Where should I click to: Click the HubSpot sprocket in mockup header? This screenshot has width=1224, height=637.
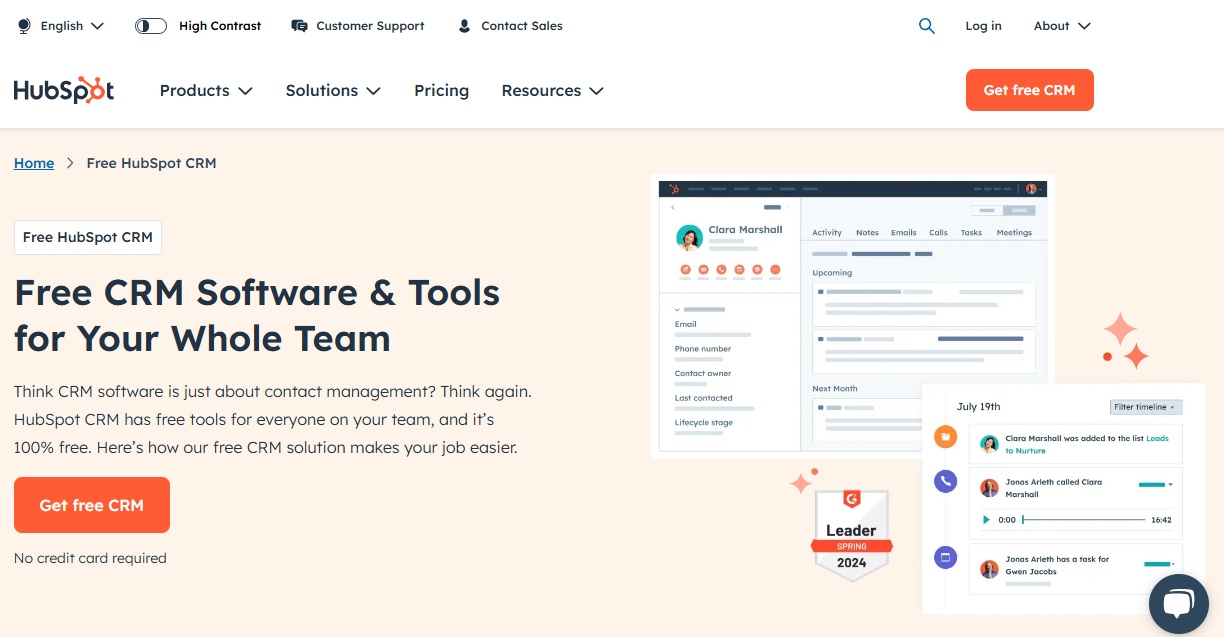674,188
